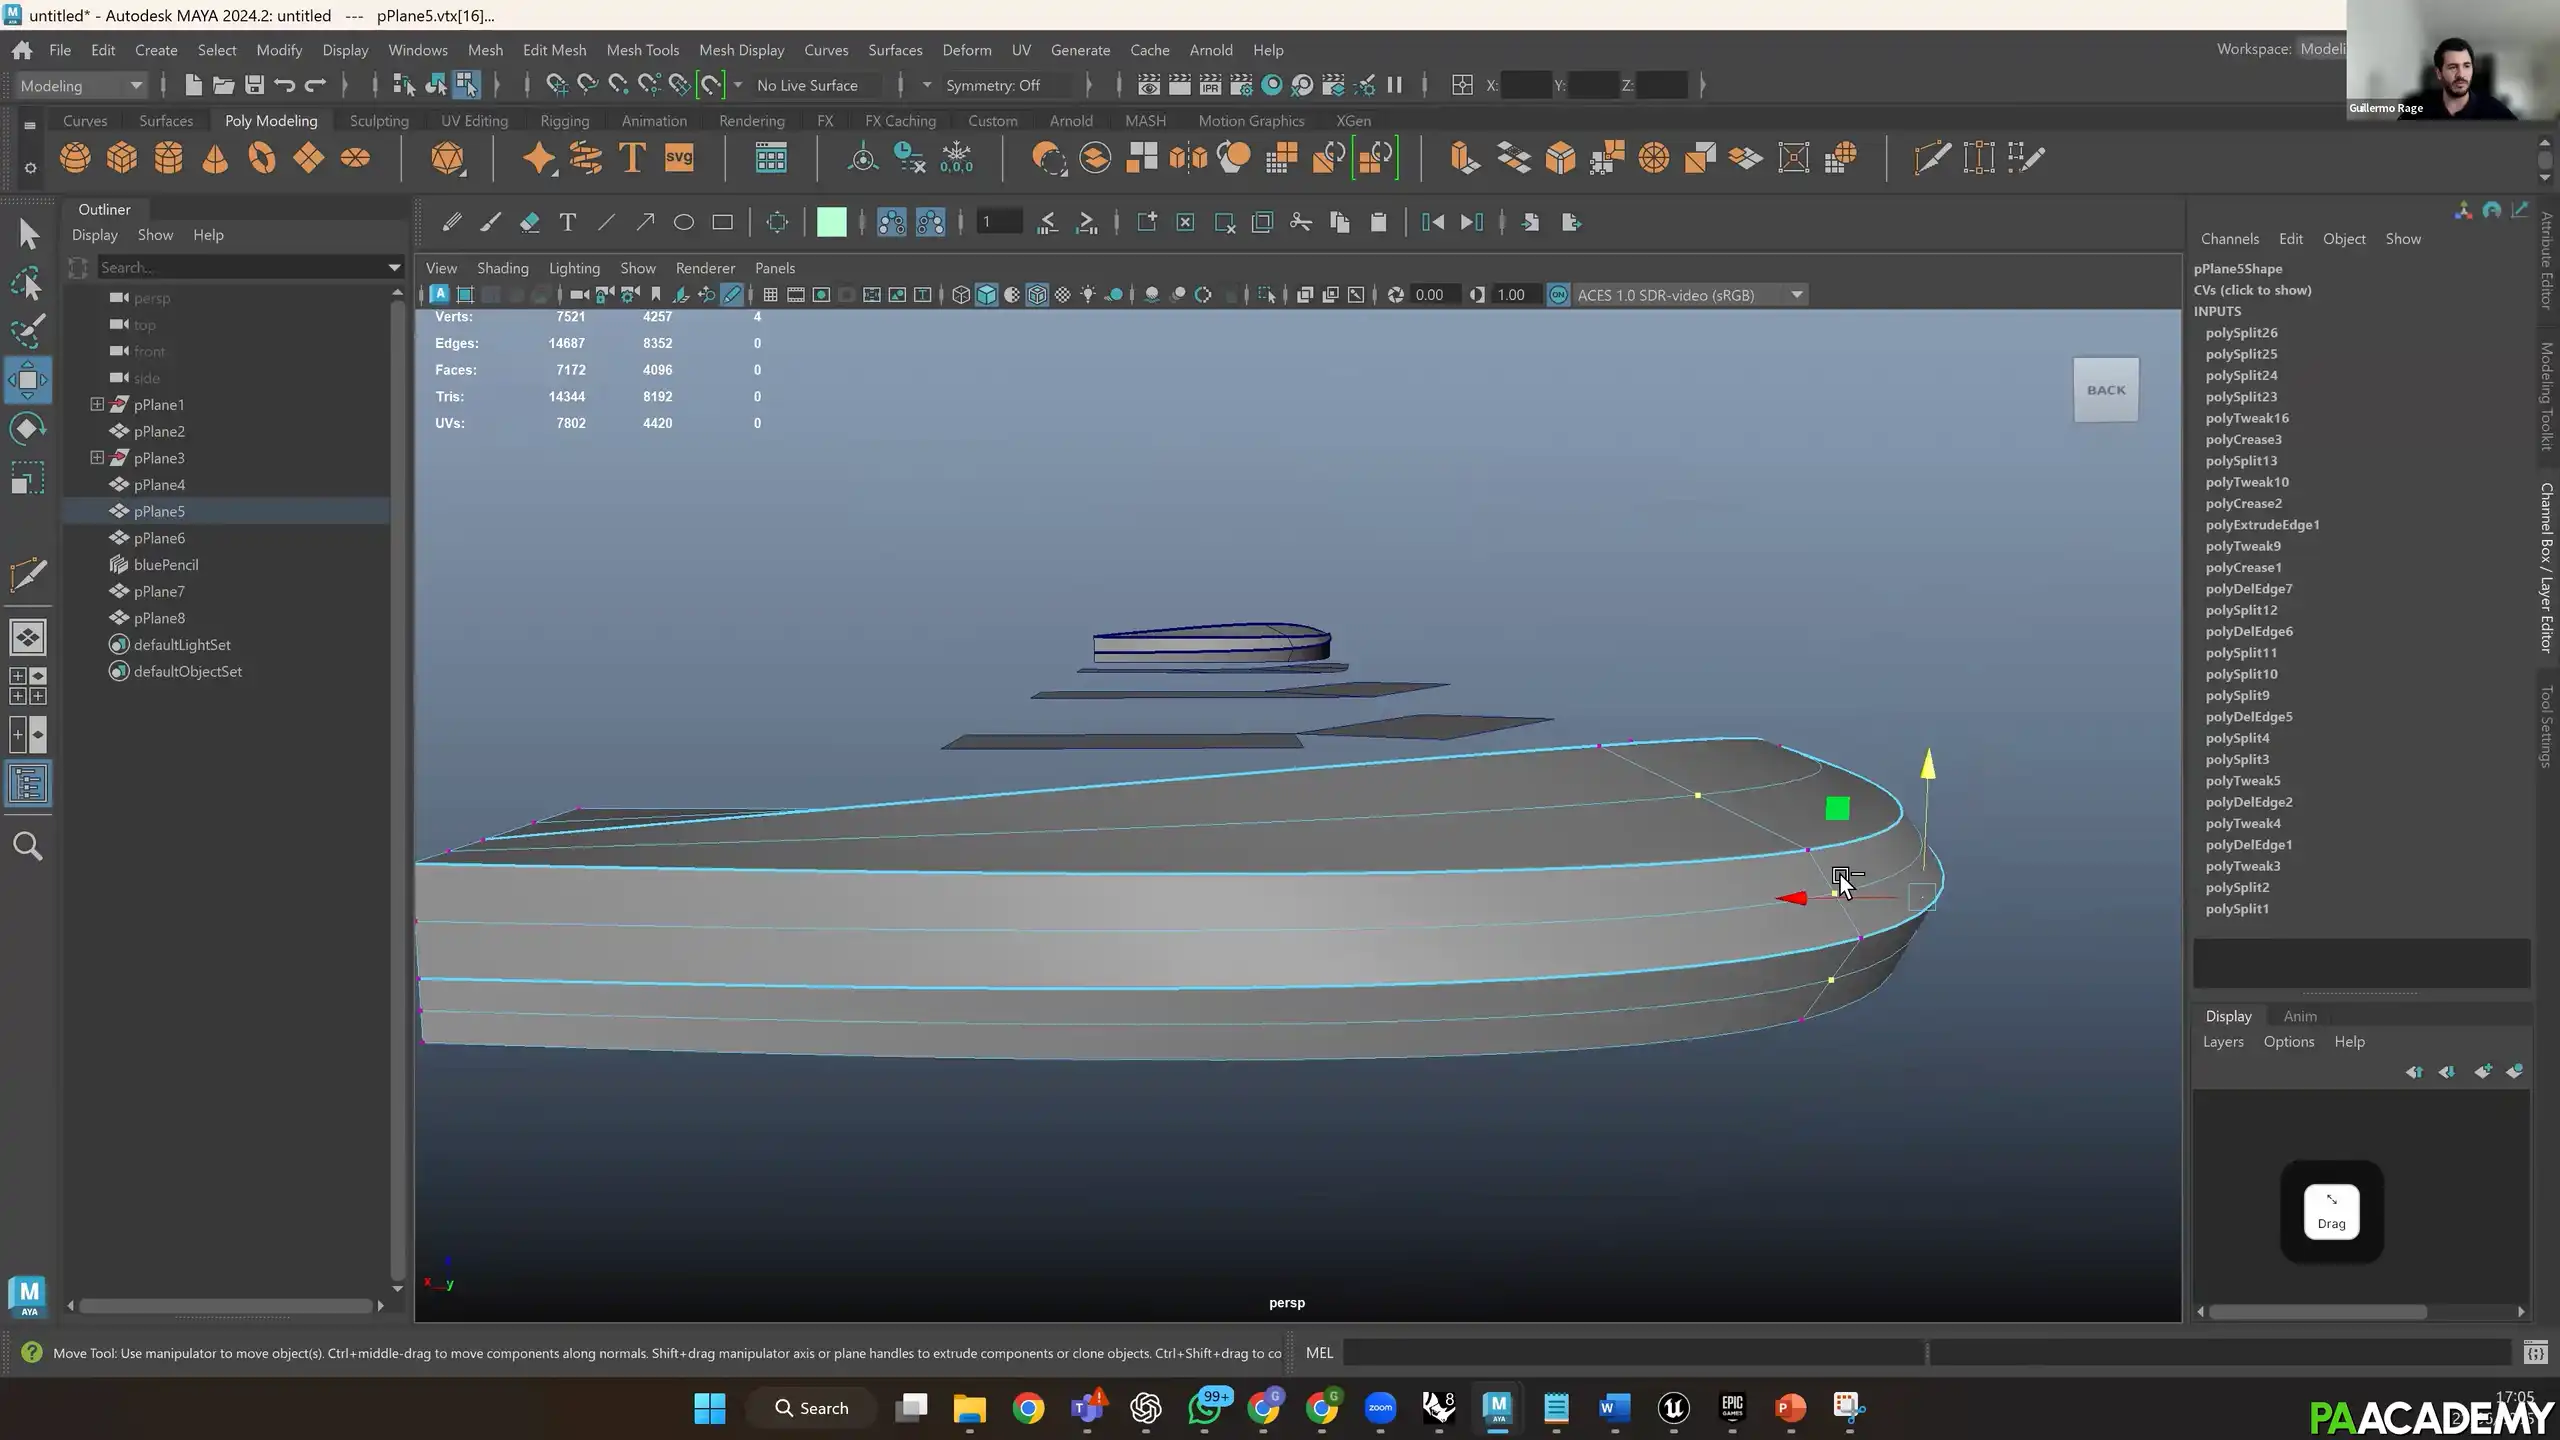Click the Type text creation shelf icon

(x=632, y=158)
